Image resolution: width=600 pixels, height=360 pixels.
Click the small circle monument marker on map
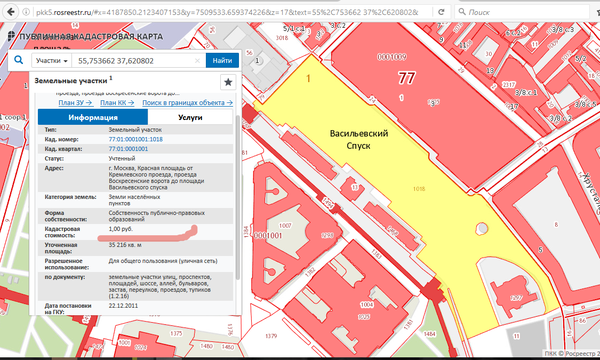point(481,229)
